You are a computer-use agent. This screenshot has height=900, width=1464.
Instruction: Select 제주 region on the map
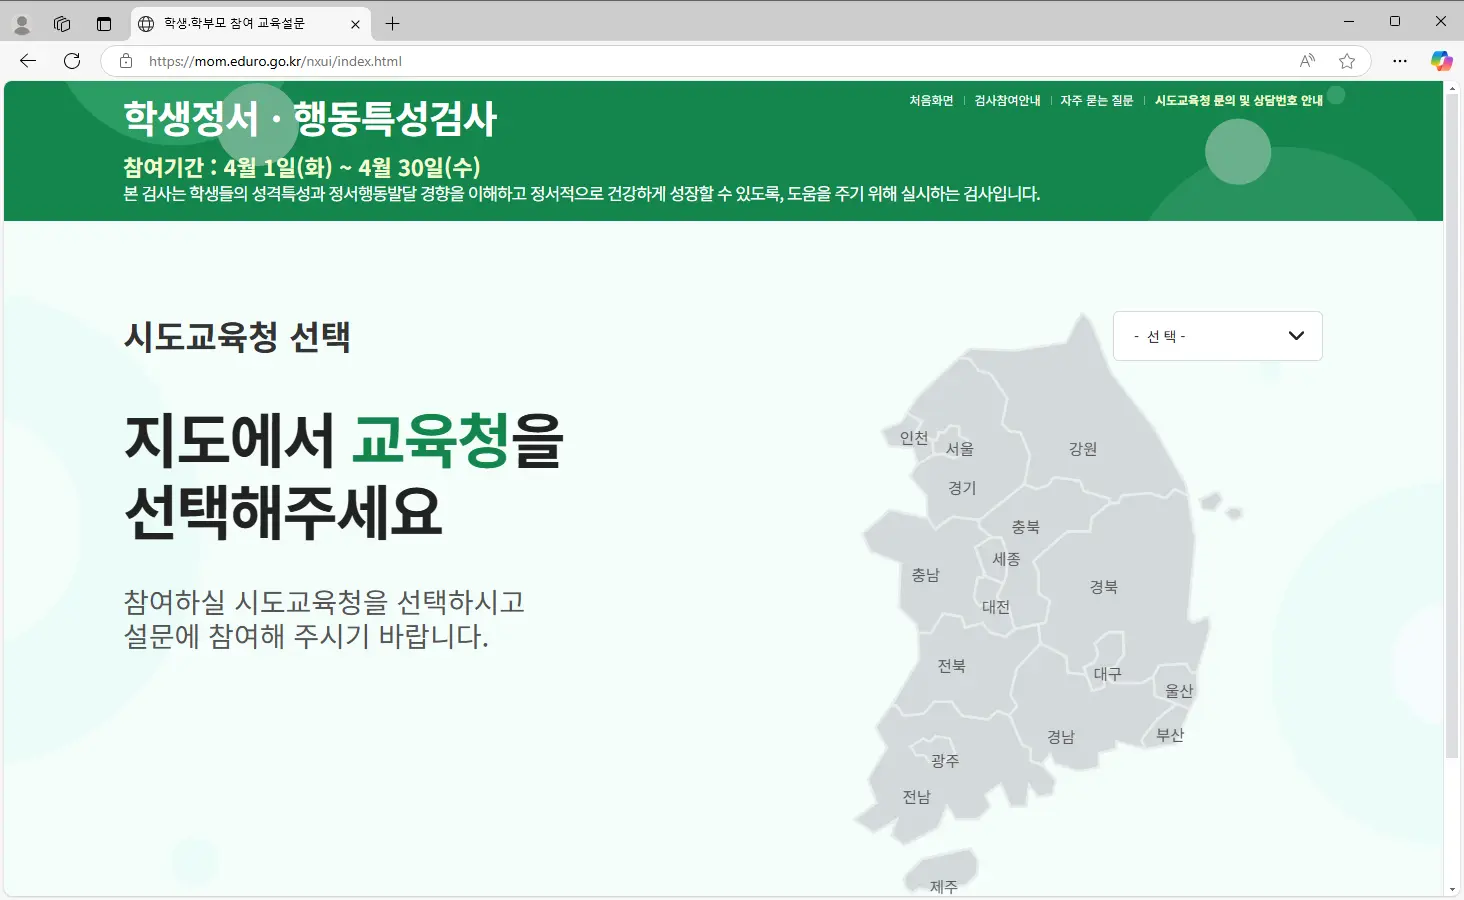pos(943,884)
